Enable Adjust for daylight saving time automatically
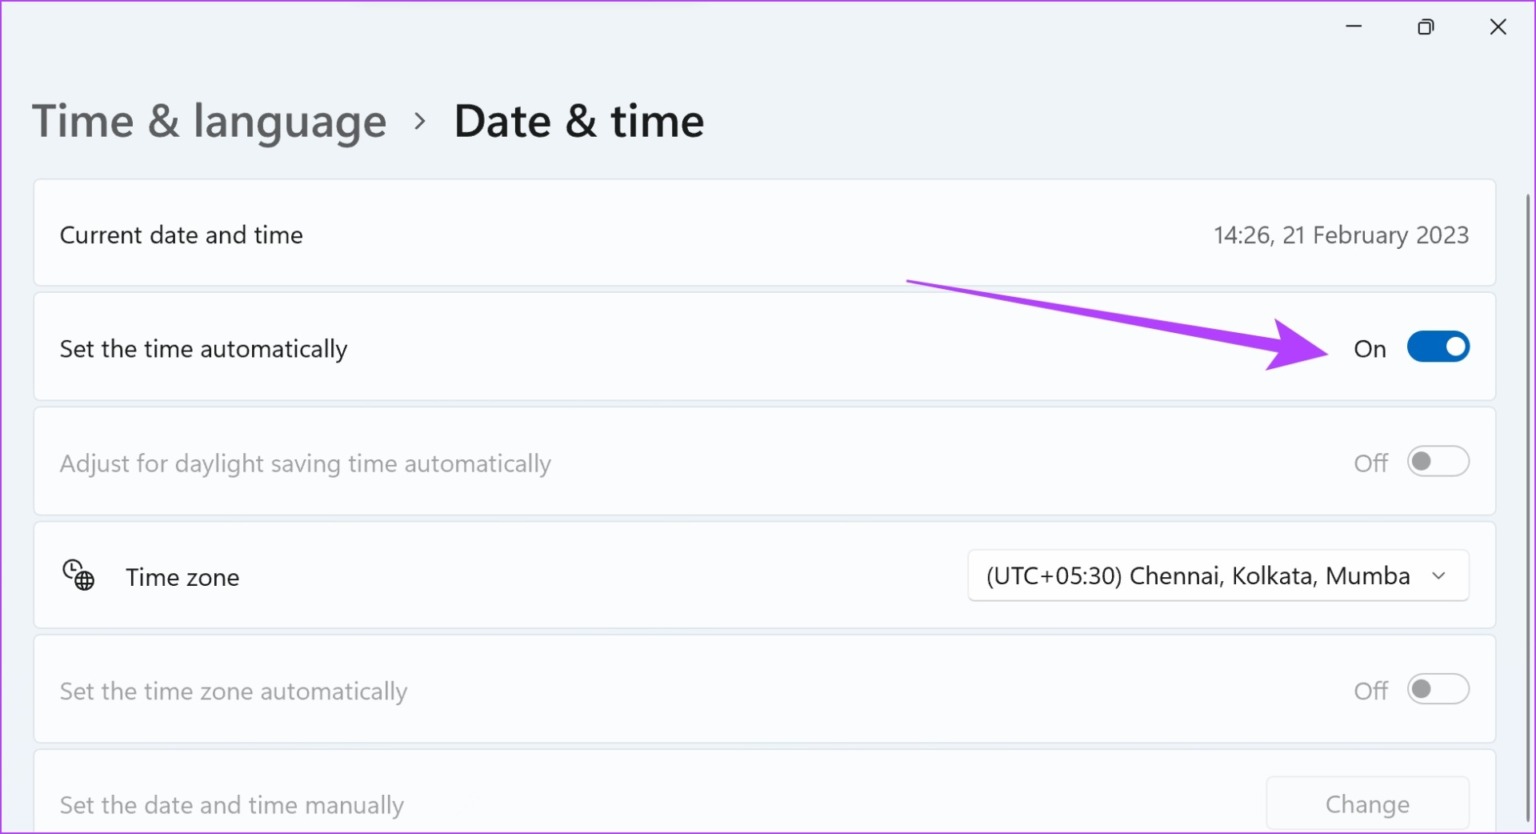The image size is (1536, 834). [1438, 461]
